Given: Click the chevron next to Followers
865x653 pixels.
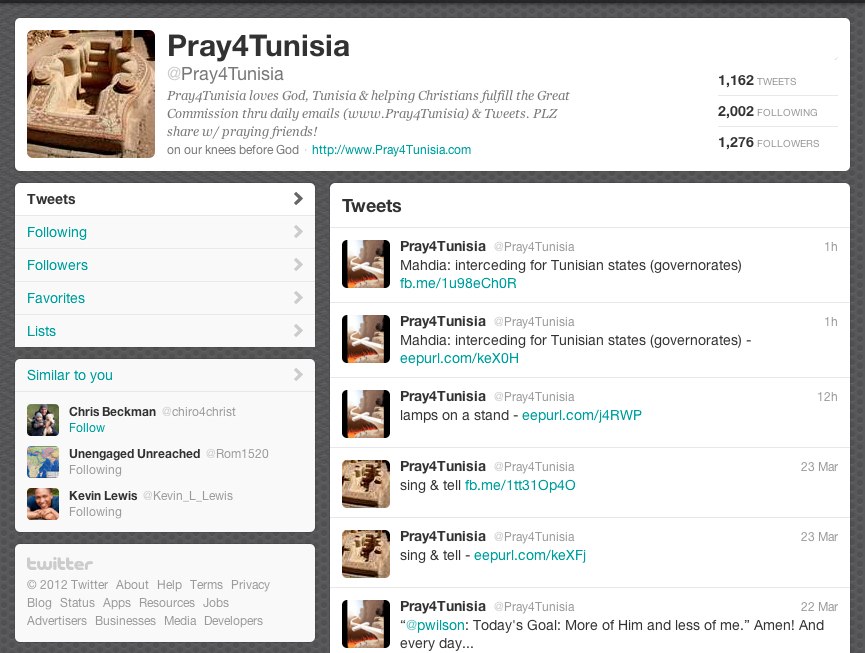Looking at the screenshot, I should point(298,265).
